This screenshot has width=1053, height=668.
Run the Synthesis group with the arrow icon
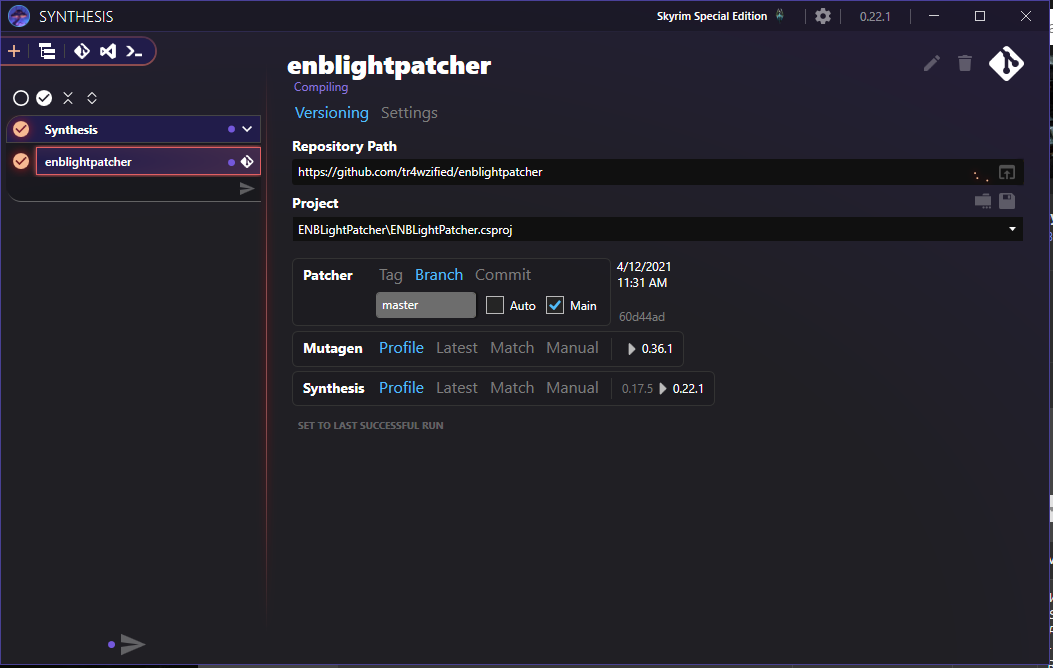[x=246, y=189]
